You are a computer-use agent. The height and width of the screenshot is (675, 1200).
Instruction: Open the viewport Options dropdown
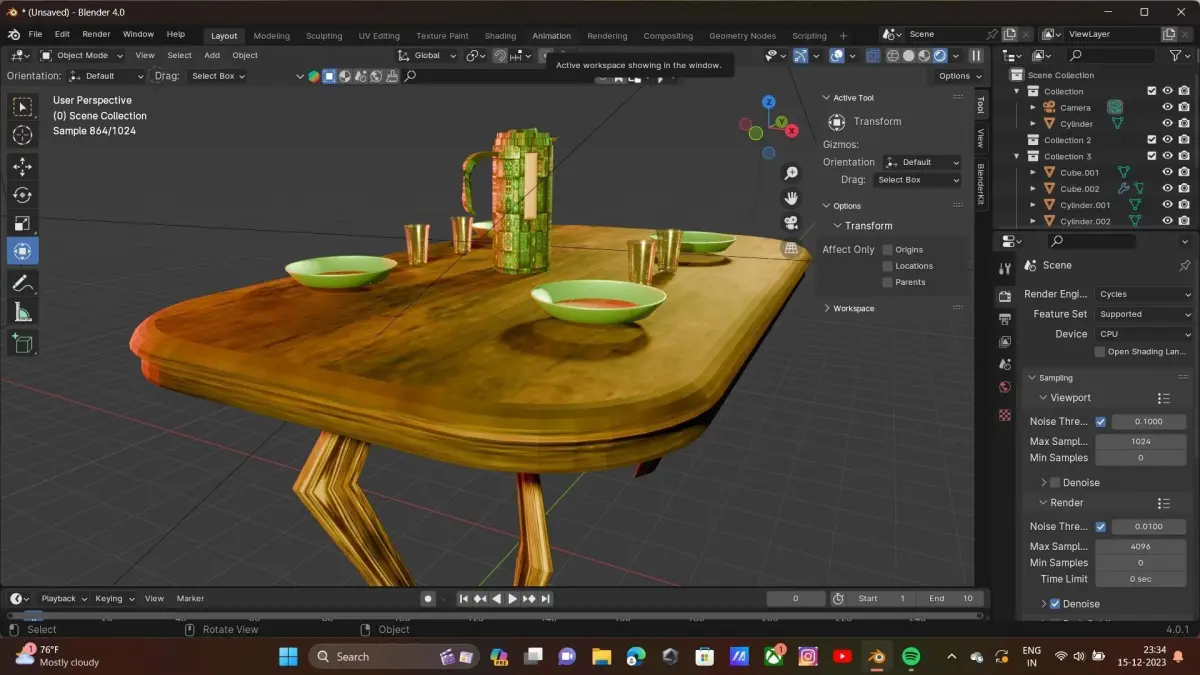(x=959, y=76)
